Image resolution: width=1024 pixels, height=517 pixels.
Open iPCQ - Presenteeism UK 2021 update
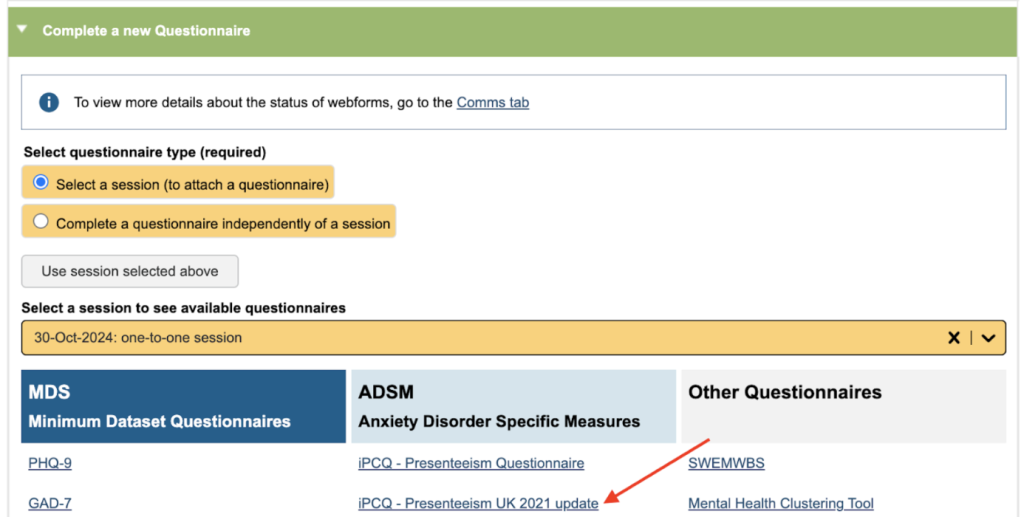point(478,503)
